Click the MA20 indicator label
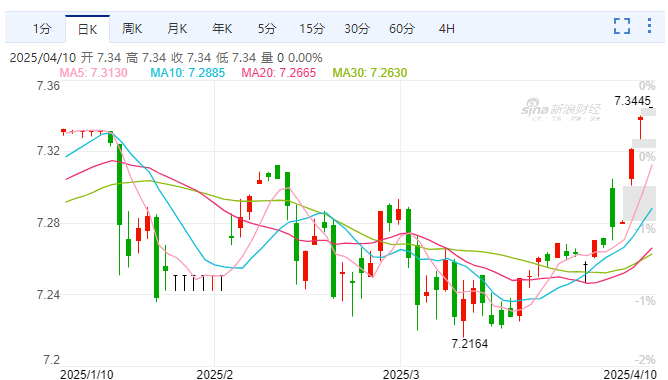 (x=279, y=73)
